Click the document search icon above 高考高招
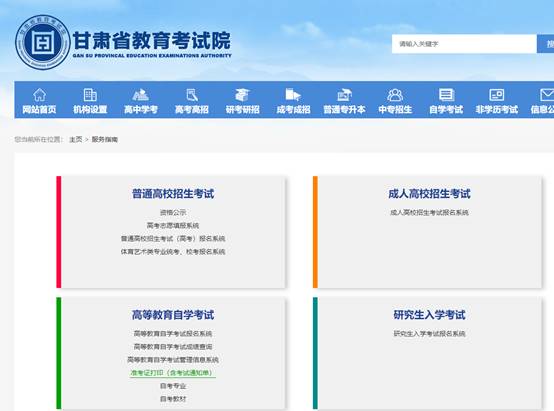Screen dimensions: 554x411 coord(192,94)
